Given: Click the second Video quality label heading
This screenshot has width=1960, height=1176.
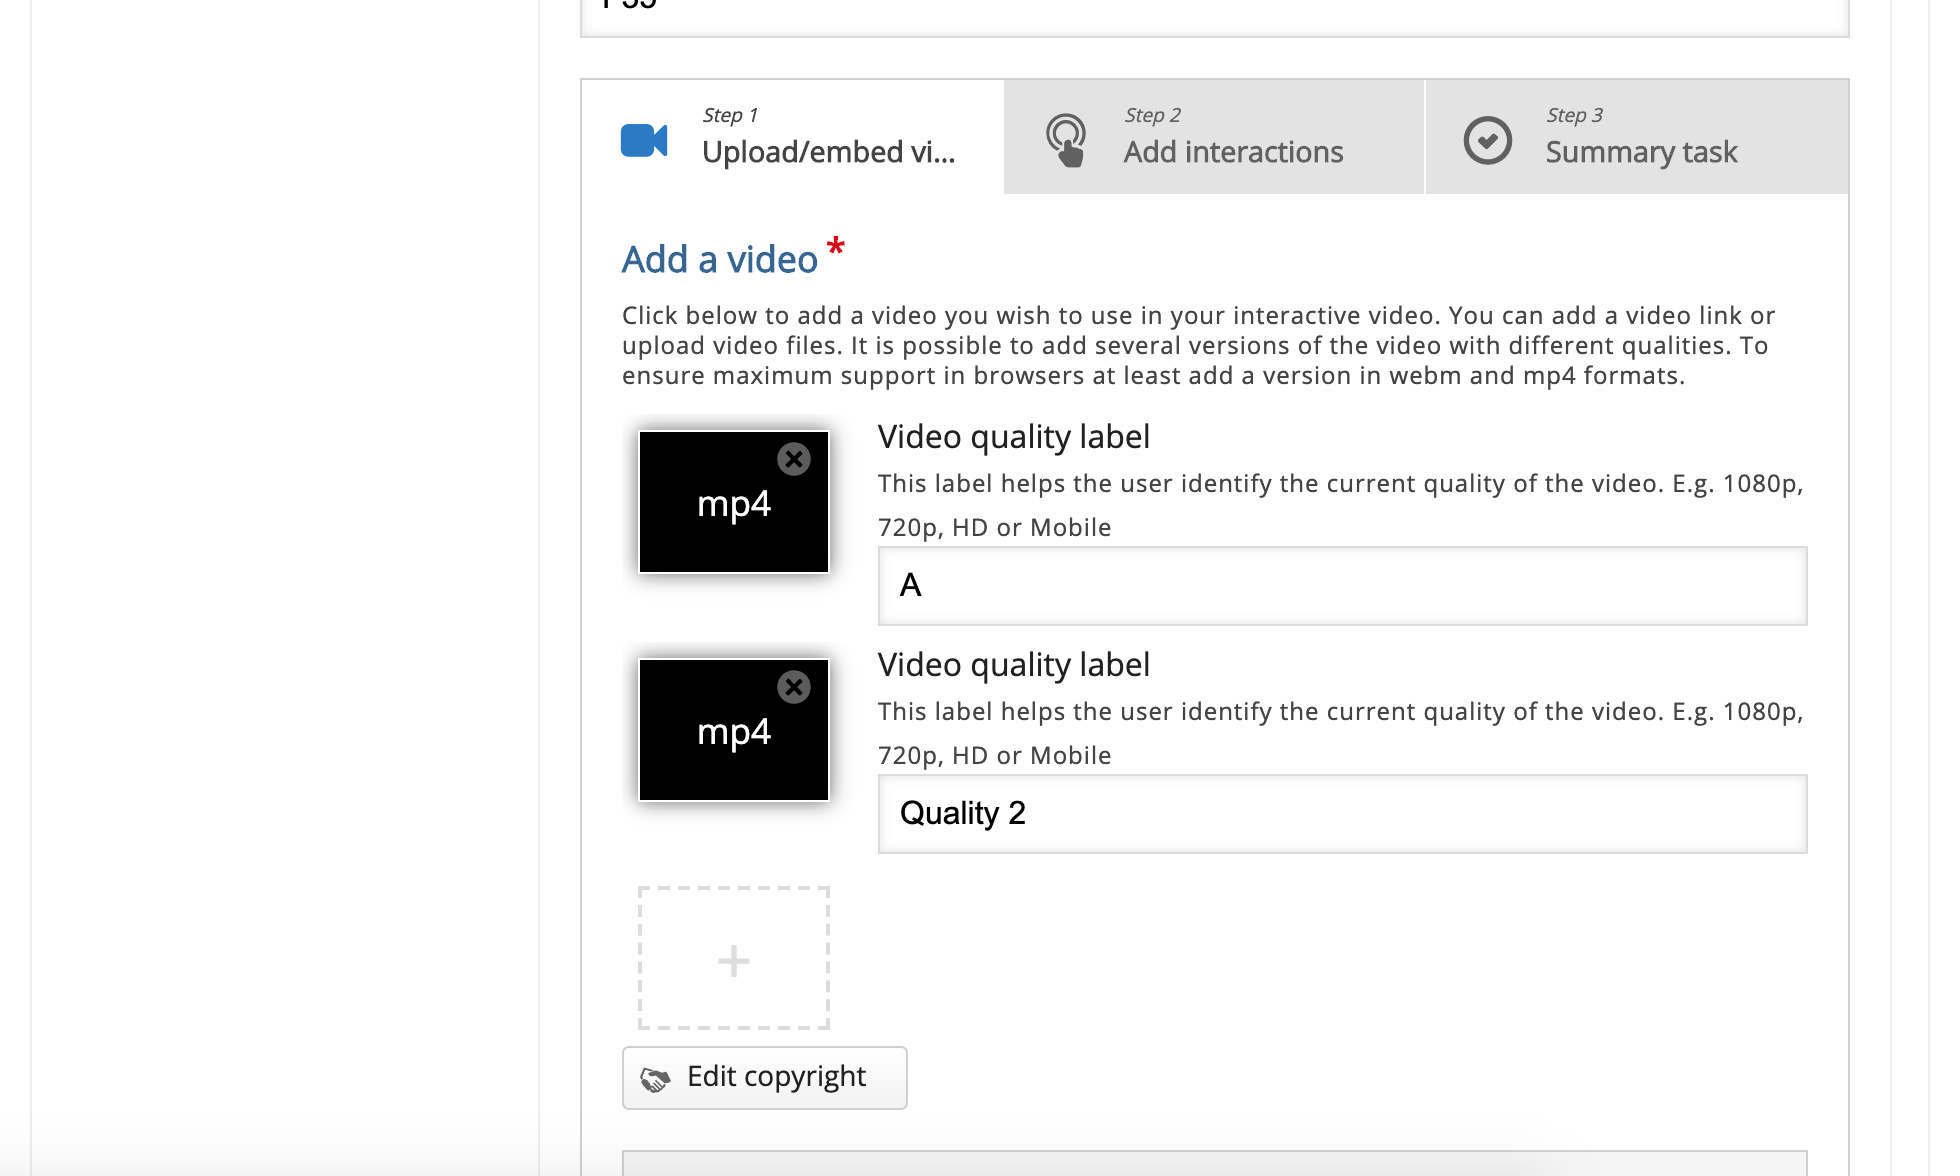Looking at the screenshot, I should 1013,665.
